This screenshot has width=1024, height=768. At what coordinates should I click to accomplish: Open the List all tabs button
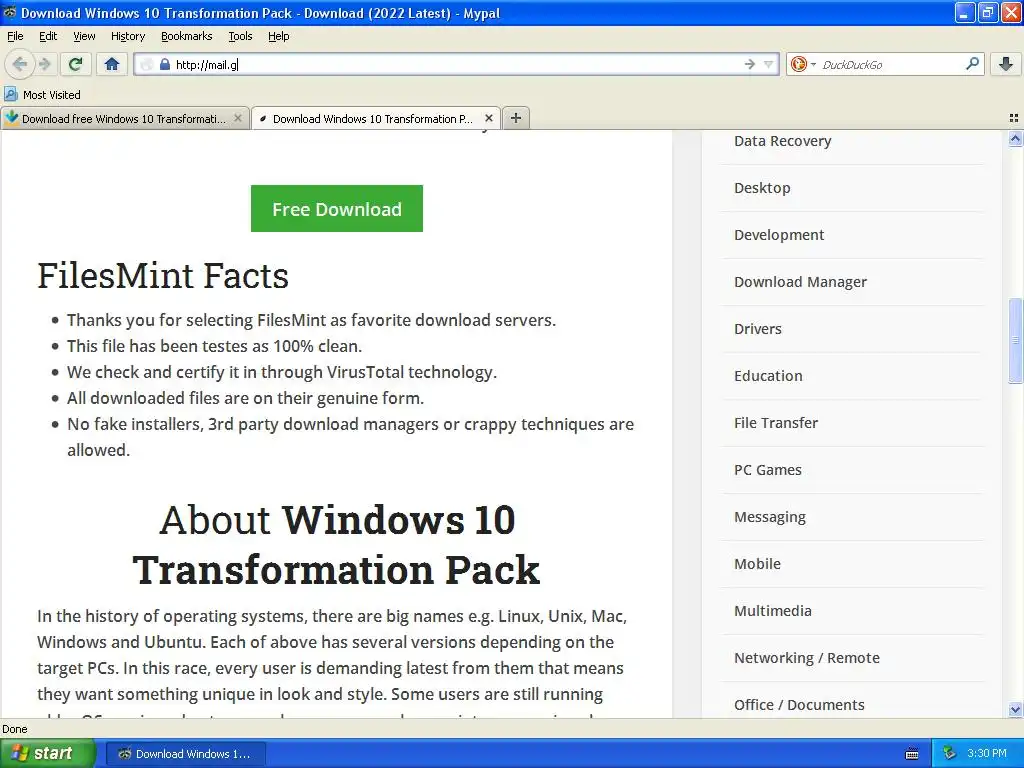tap(1014, 118)
